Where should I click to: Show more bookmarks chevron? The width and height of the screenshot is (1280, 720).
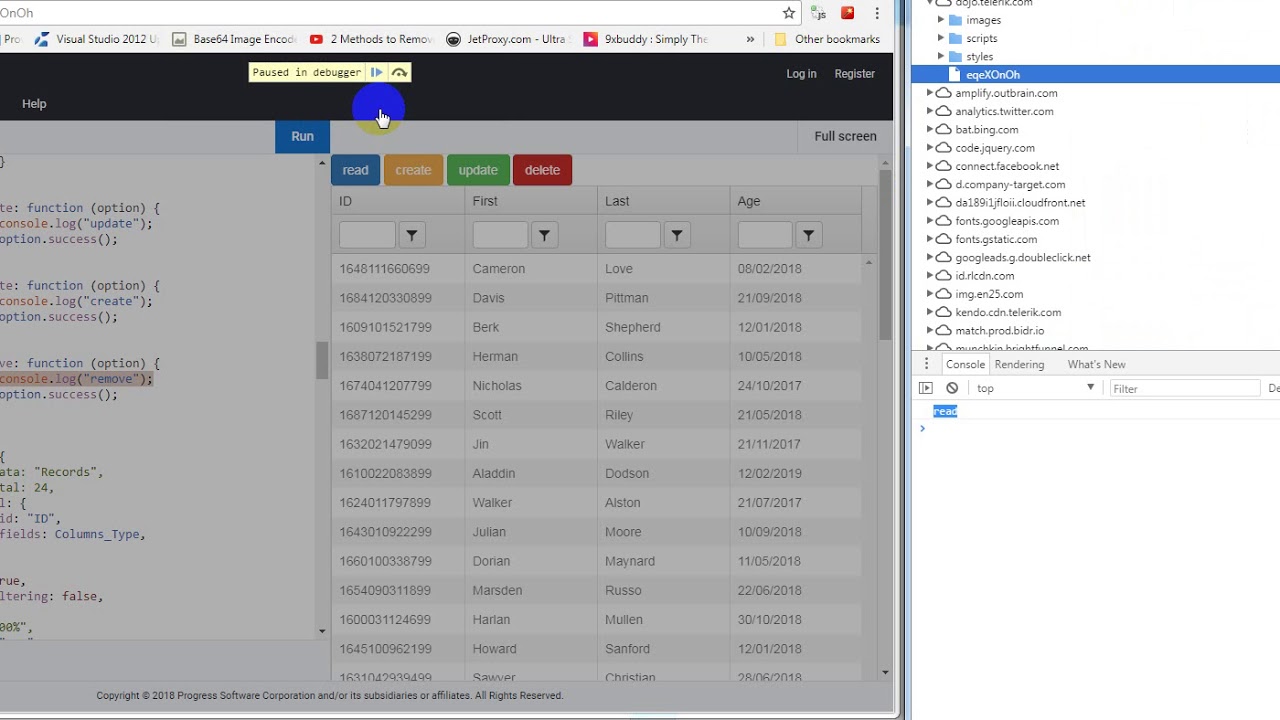click(x=750, y=39)
